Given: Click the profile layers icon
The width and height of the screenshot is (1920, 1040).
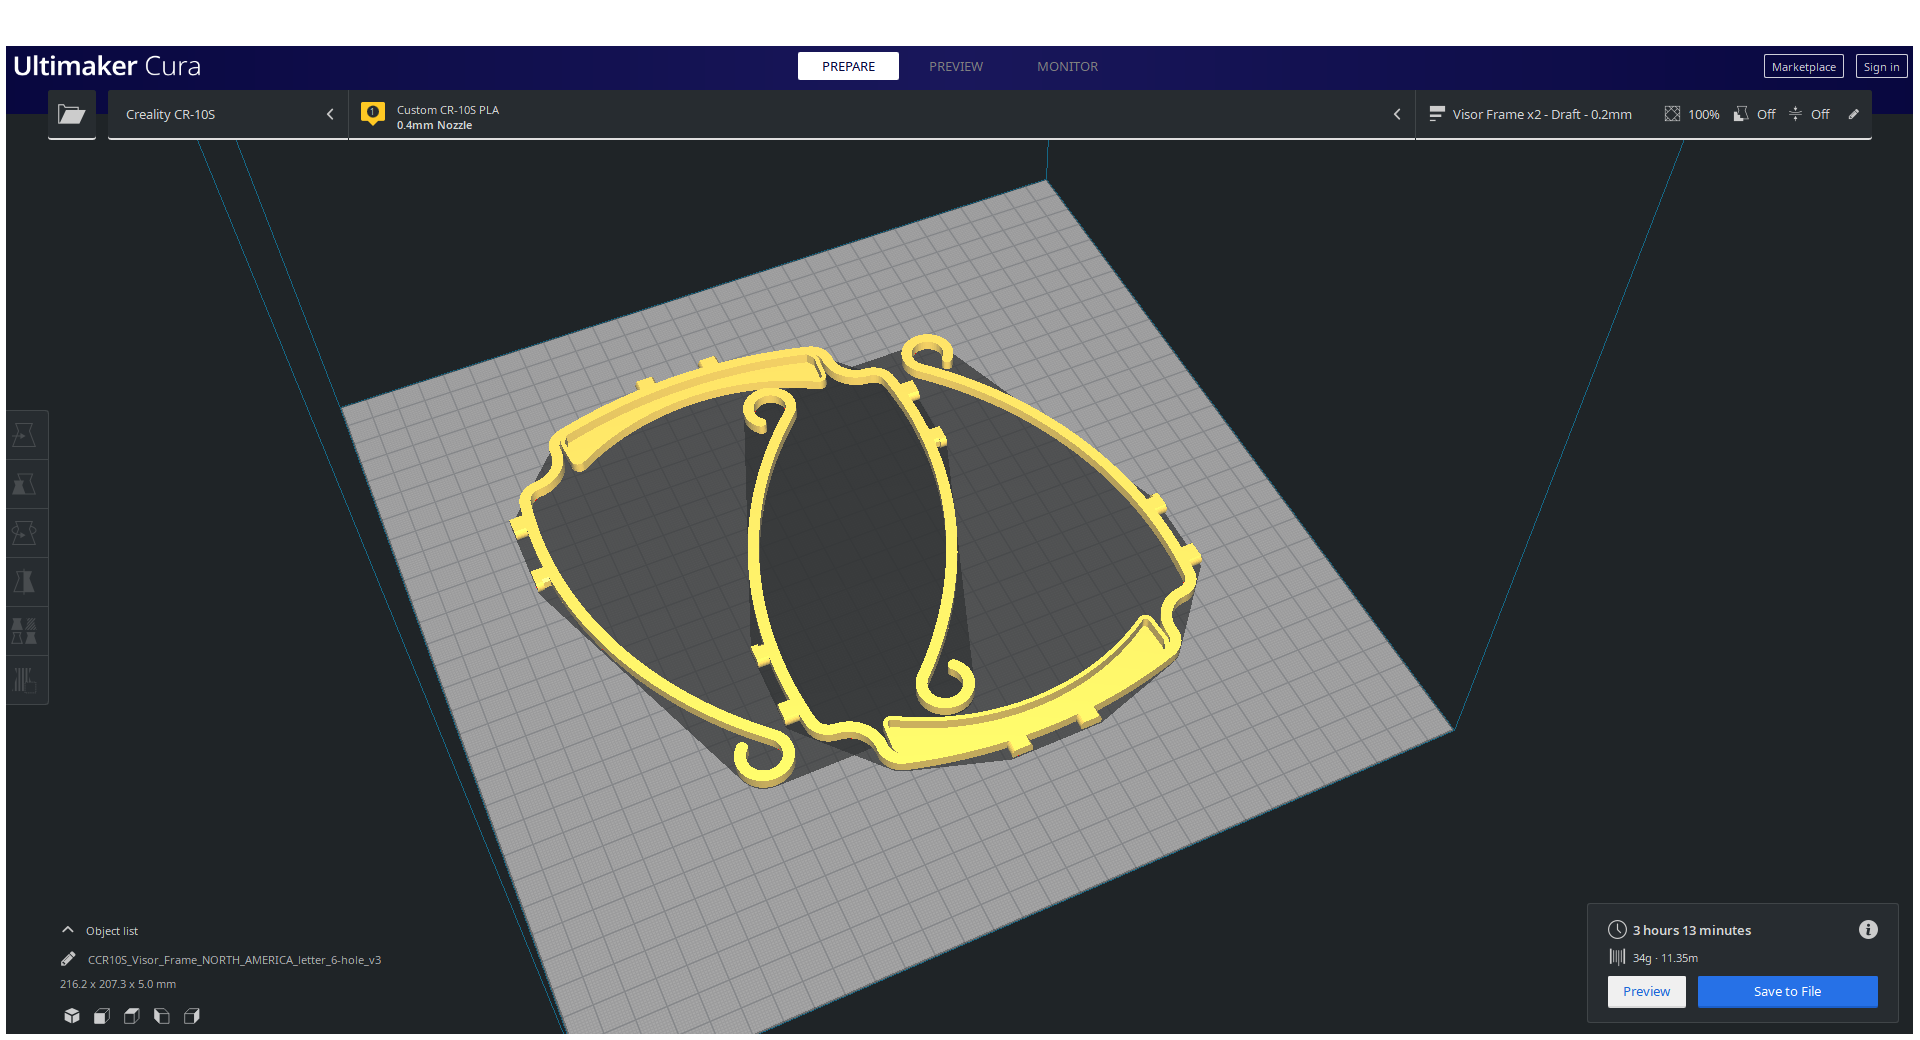Looking at the screenshot, I should pyautogui.click(x=1437, y=114).
